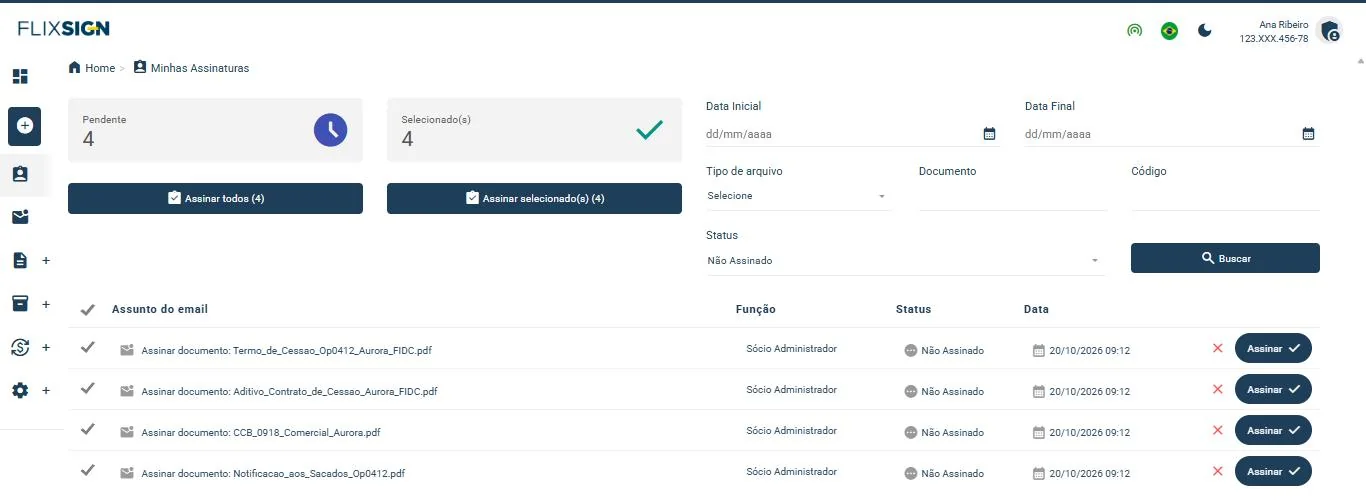Click the green signal status icon
Screen dimensions: 1366x500
(1134, 31)
